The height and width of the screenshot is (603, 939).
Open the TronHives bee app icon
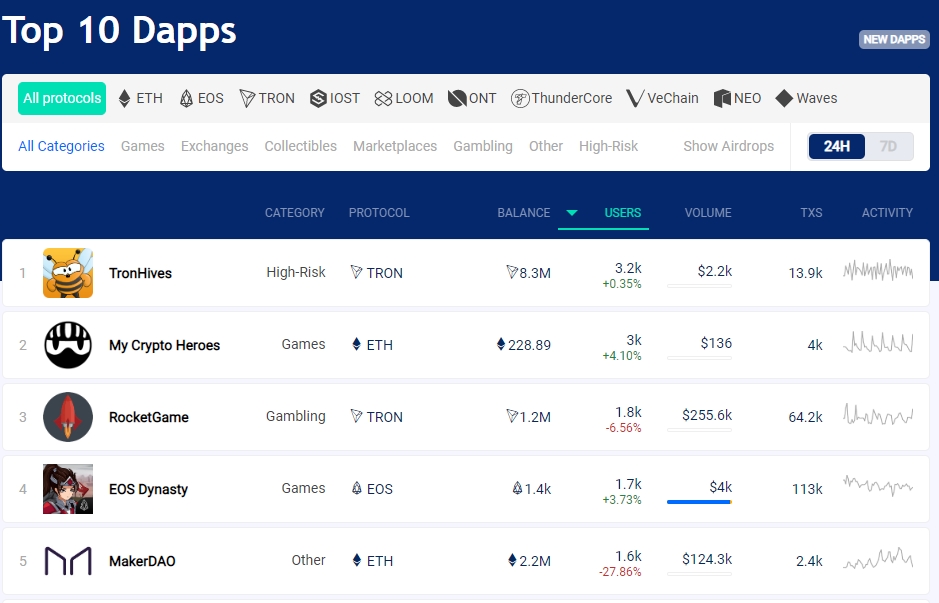[x=68, y=273]
